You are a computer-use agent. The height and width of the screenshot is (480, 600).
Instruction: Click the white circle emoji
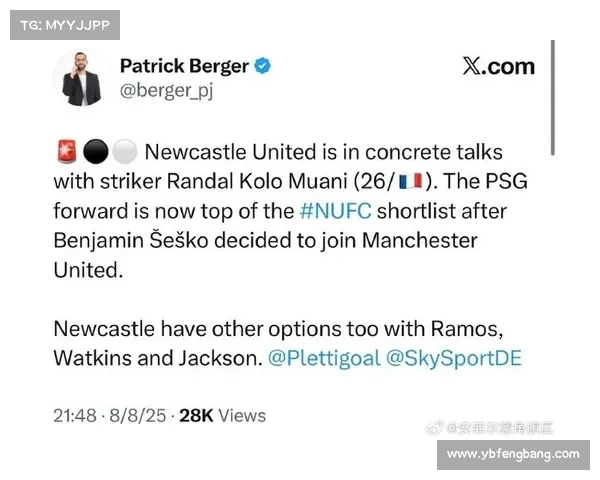point(125,152)
